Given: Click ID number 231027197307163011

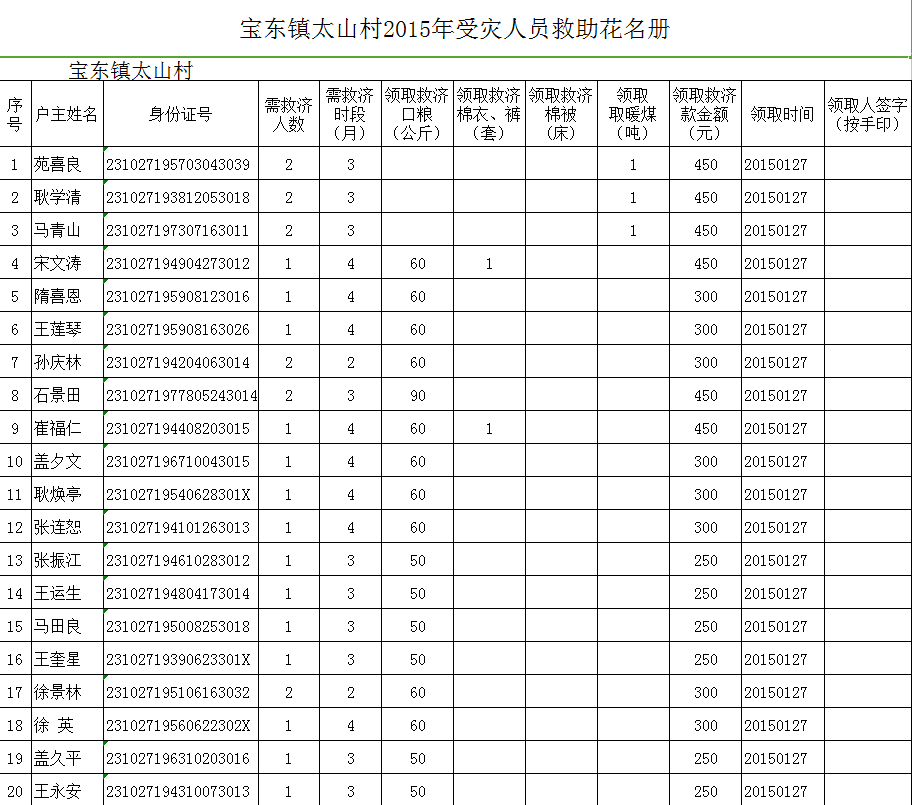Looking at the screenshot, I should [177, 231].
